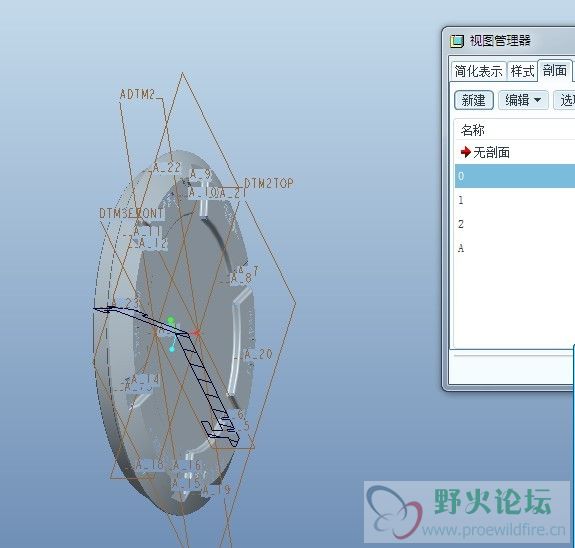Screen dimensions: 575x548
Task: Select the green spin center handle
Action: [171, 321]
